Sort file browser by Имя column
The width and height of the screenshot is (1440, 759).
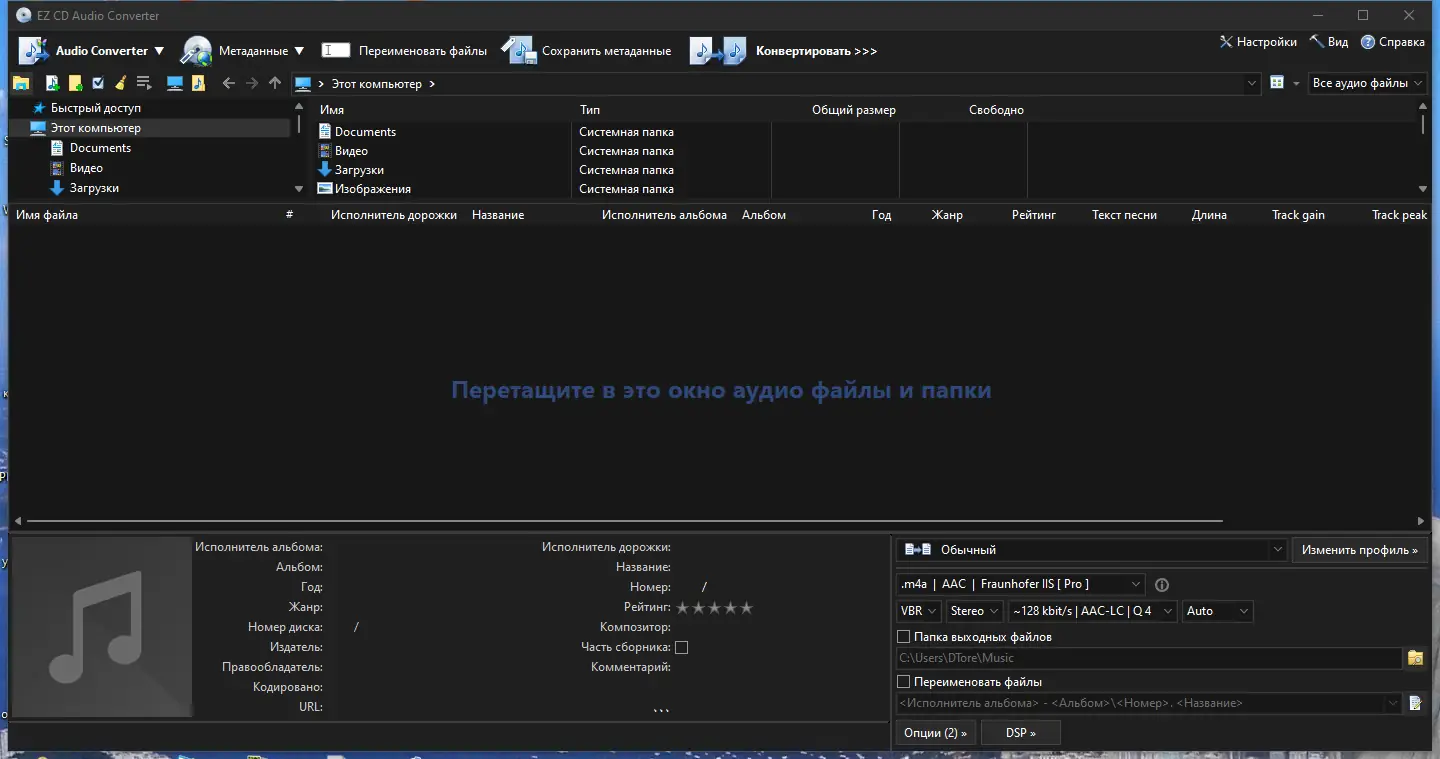click(x=332, y=110)
